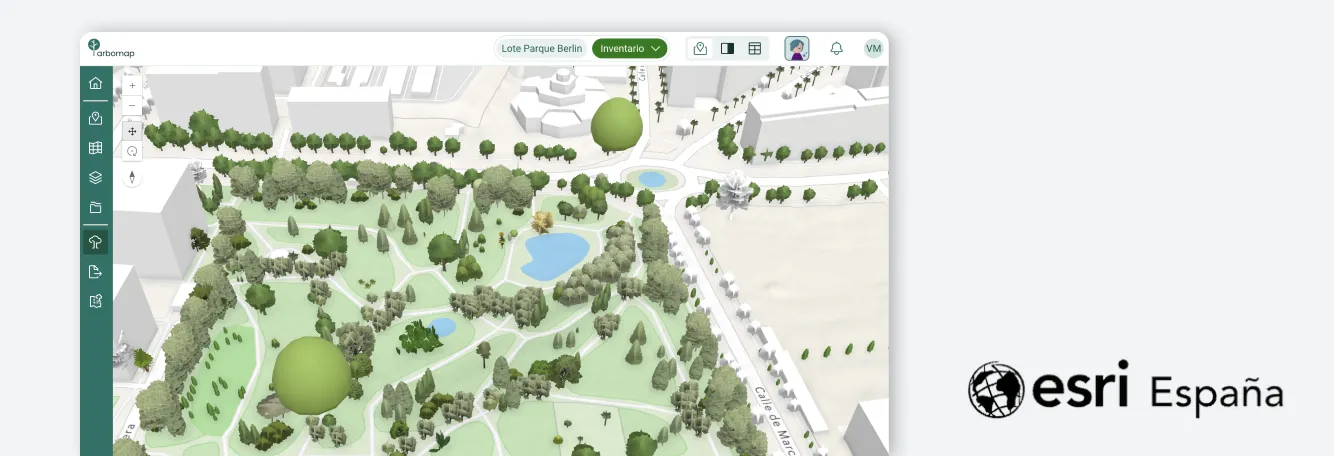Open the folder sidebar icon
The height and width of the screenshot is (456, 1334).
tap(96, 208)
